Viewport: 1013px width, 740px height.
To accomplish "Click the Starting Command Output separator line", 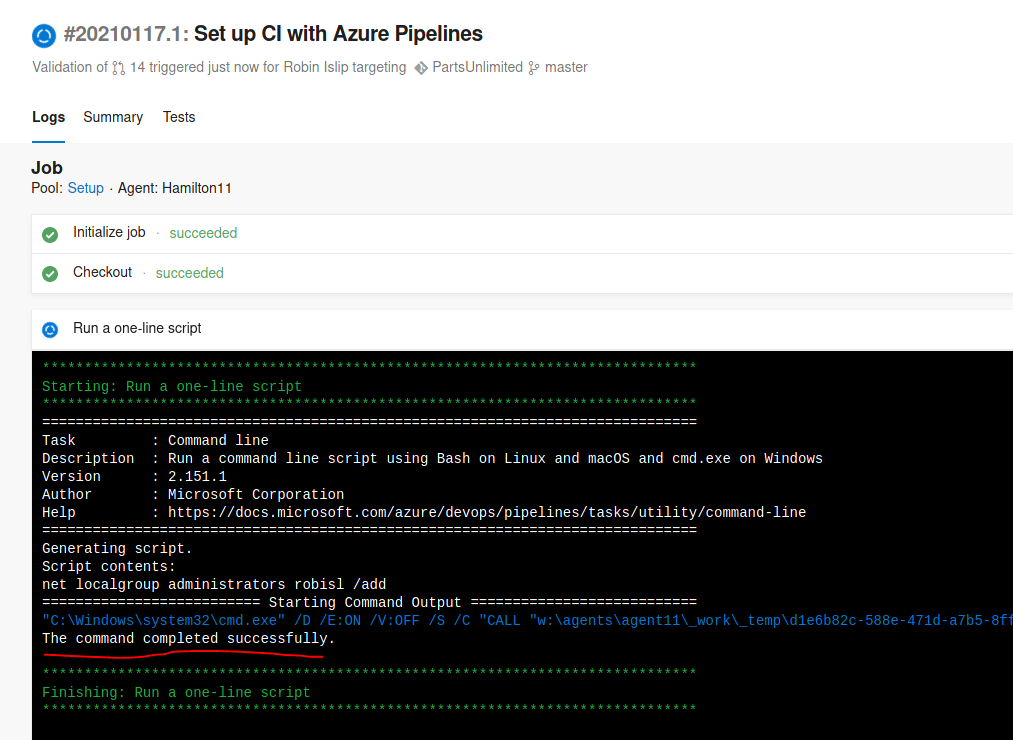I will point(369,603).
